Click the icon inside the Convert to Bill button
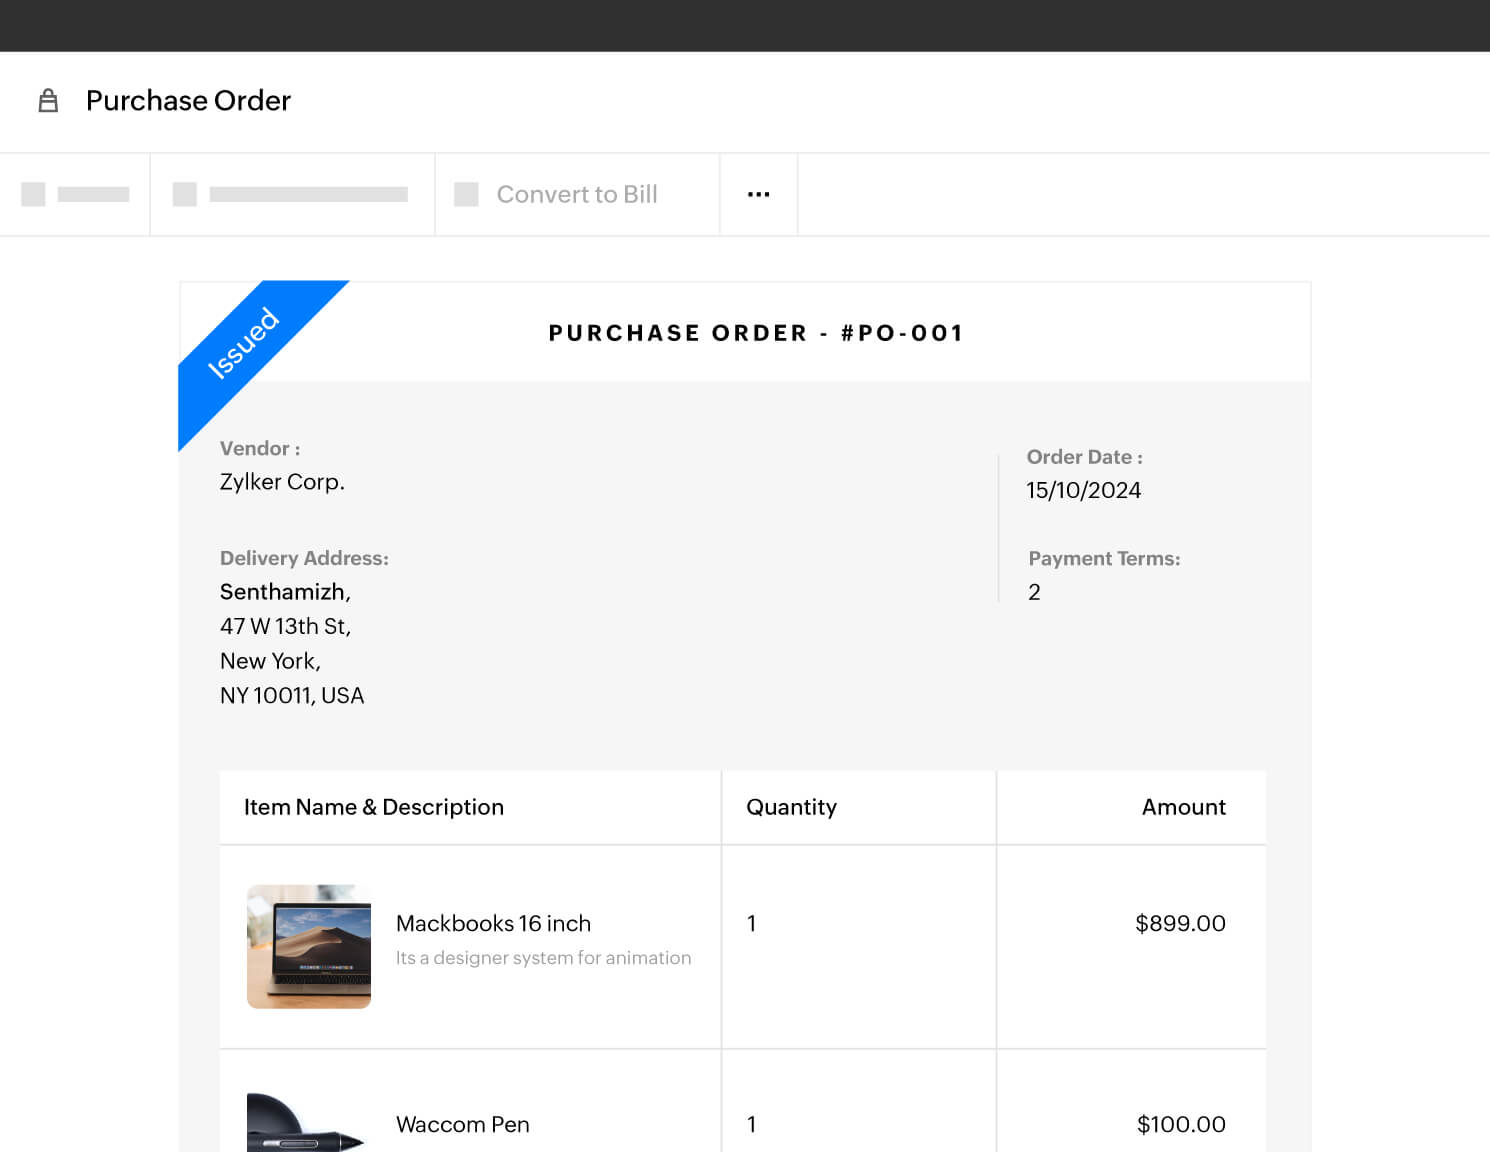This screenshot has width=1490, height=1152. click(466, 194)
